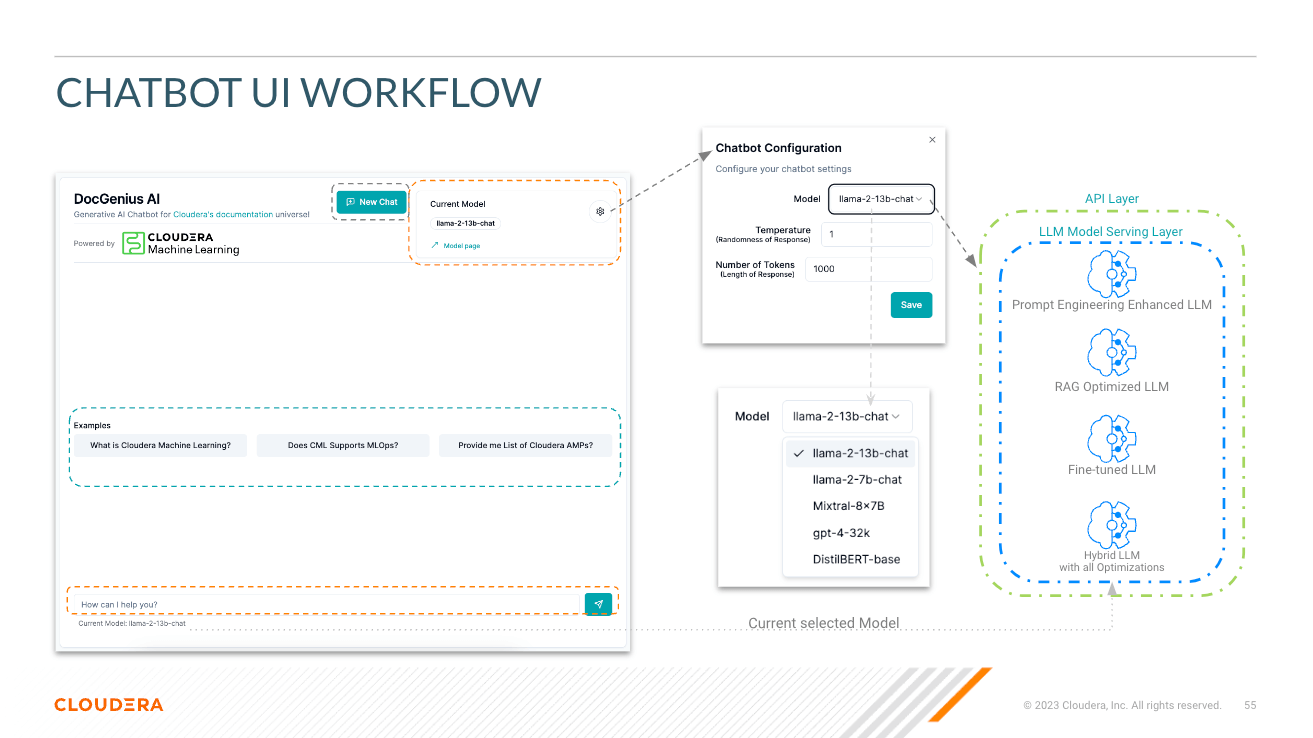
Task: Collapse the expanded Model dropdown showing llama-2-13b-chat
Action: (847, 416)
